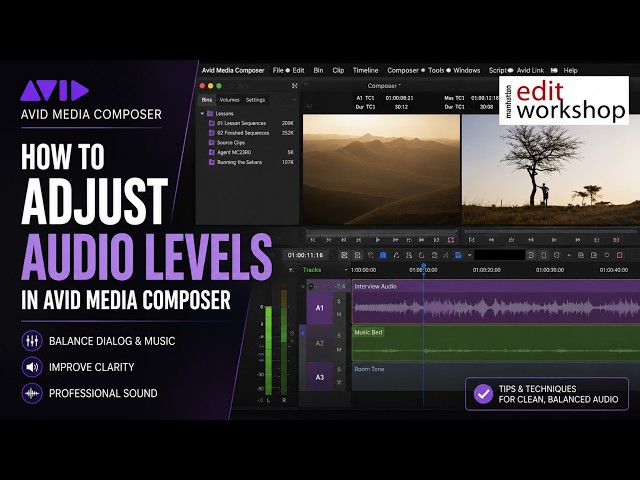Click the red icon ending the timeline toolbar
640x480 pixels.
coord(620,255)
